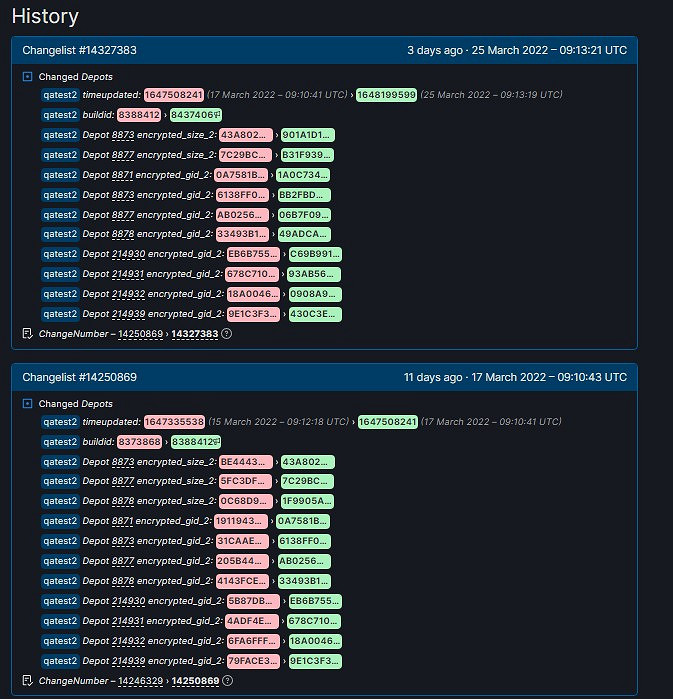Screen dimensions: 673x699
Task: Click the ChangeNumber list icon in changelist #14327383
Action: point(27,334)
